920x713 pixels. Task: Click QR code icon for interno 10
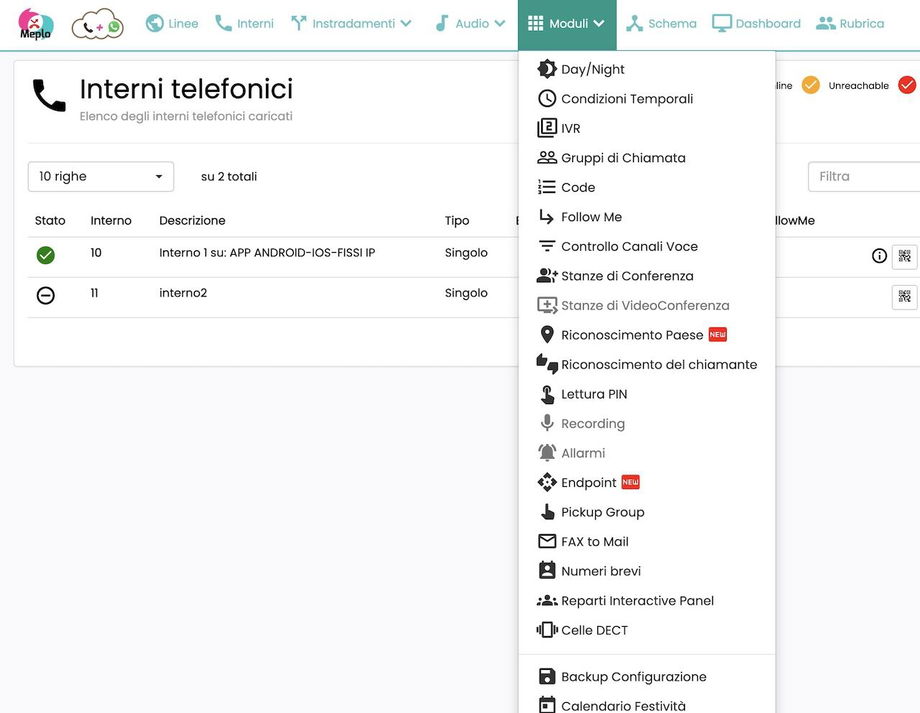click(904, 256)
